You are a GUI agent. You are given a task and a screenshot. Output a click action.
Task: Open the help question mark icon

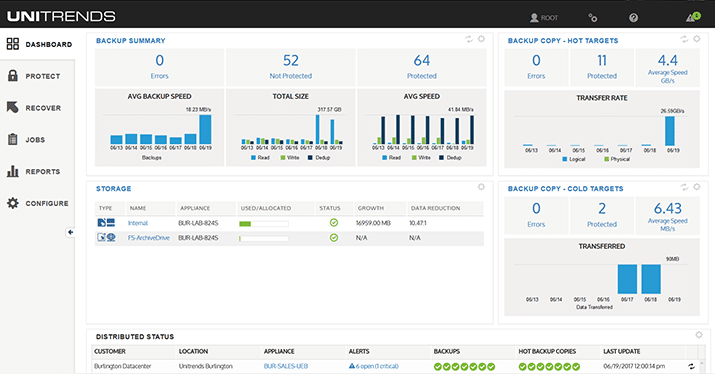coord(633,18)
